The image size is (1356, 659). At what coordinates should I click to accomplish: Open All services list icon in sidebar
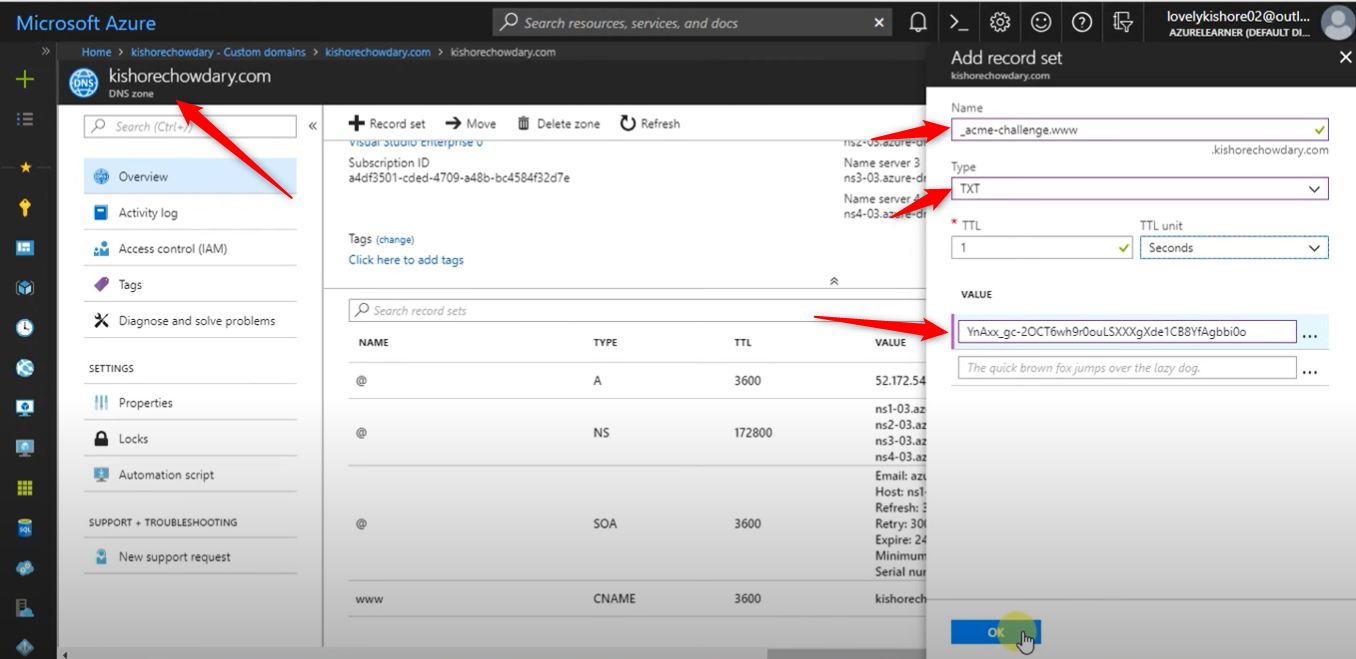(x=25, y=119)
